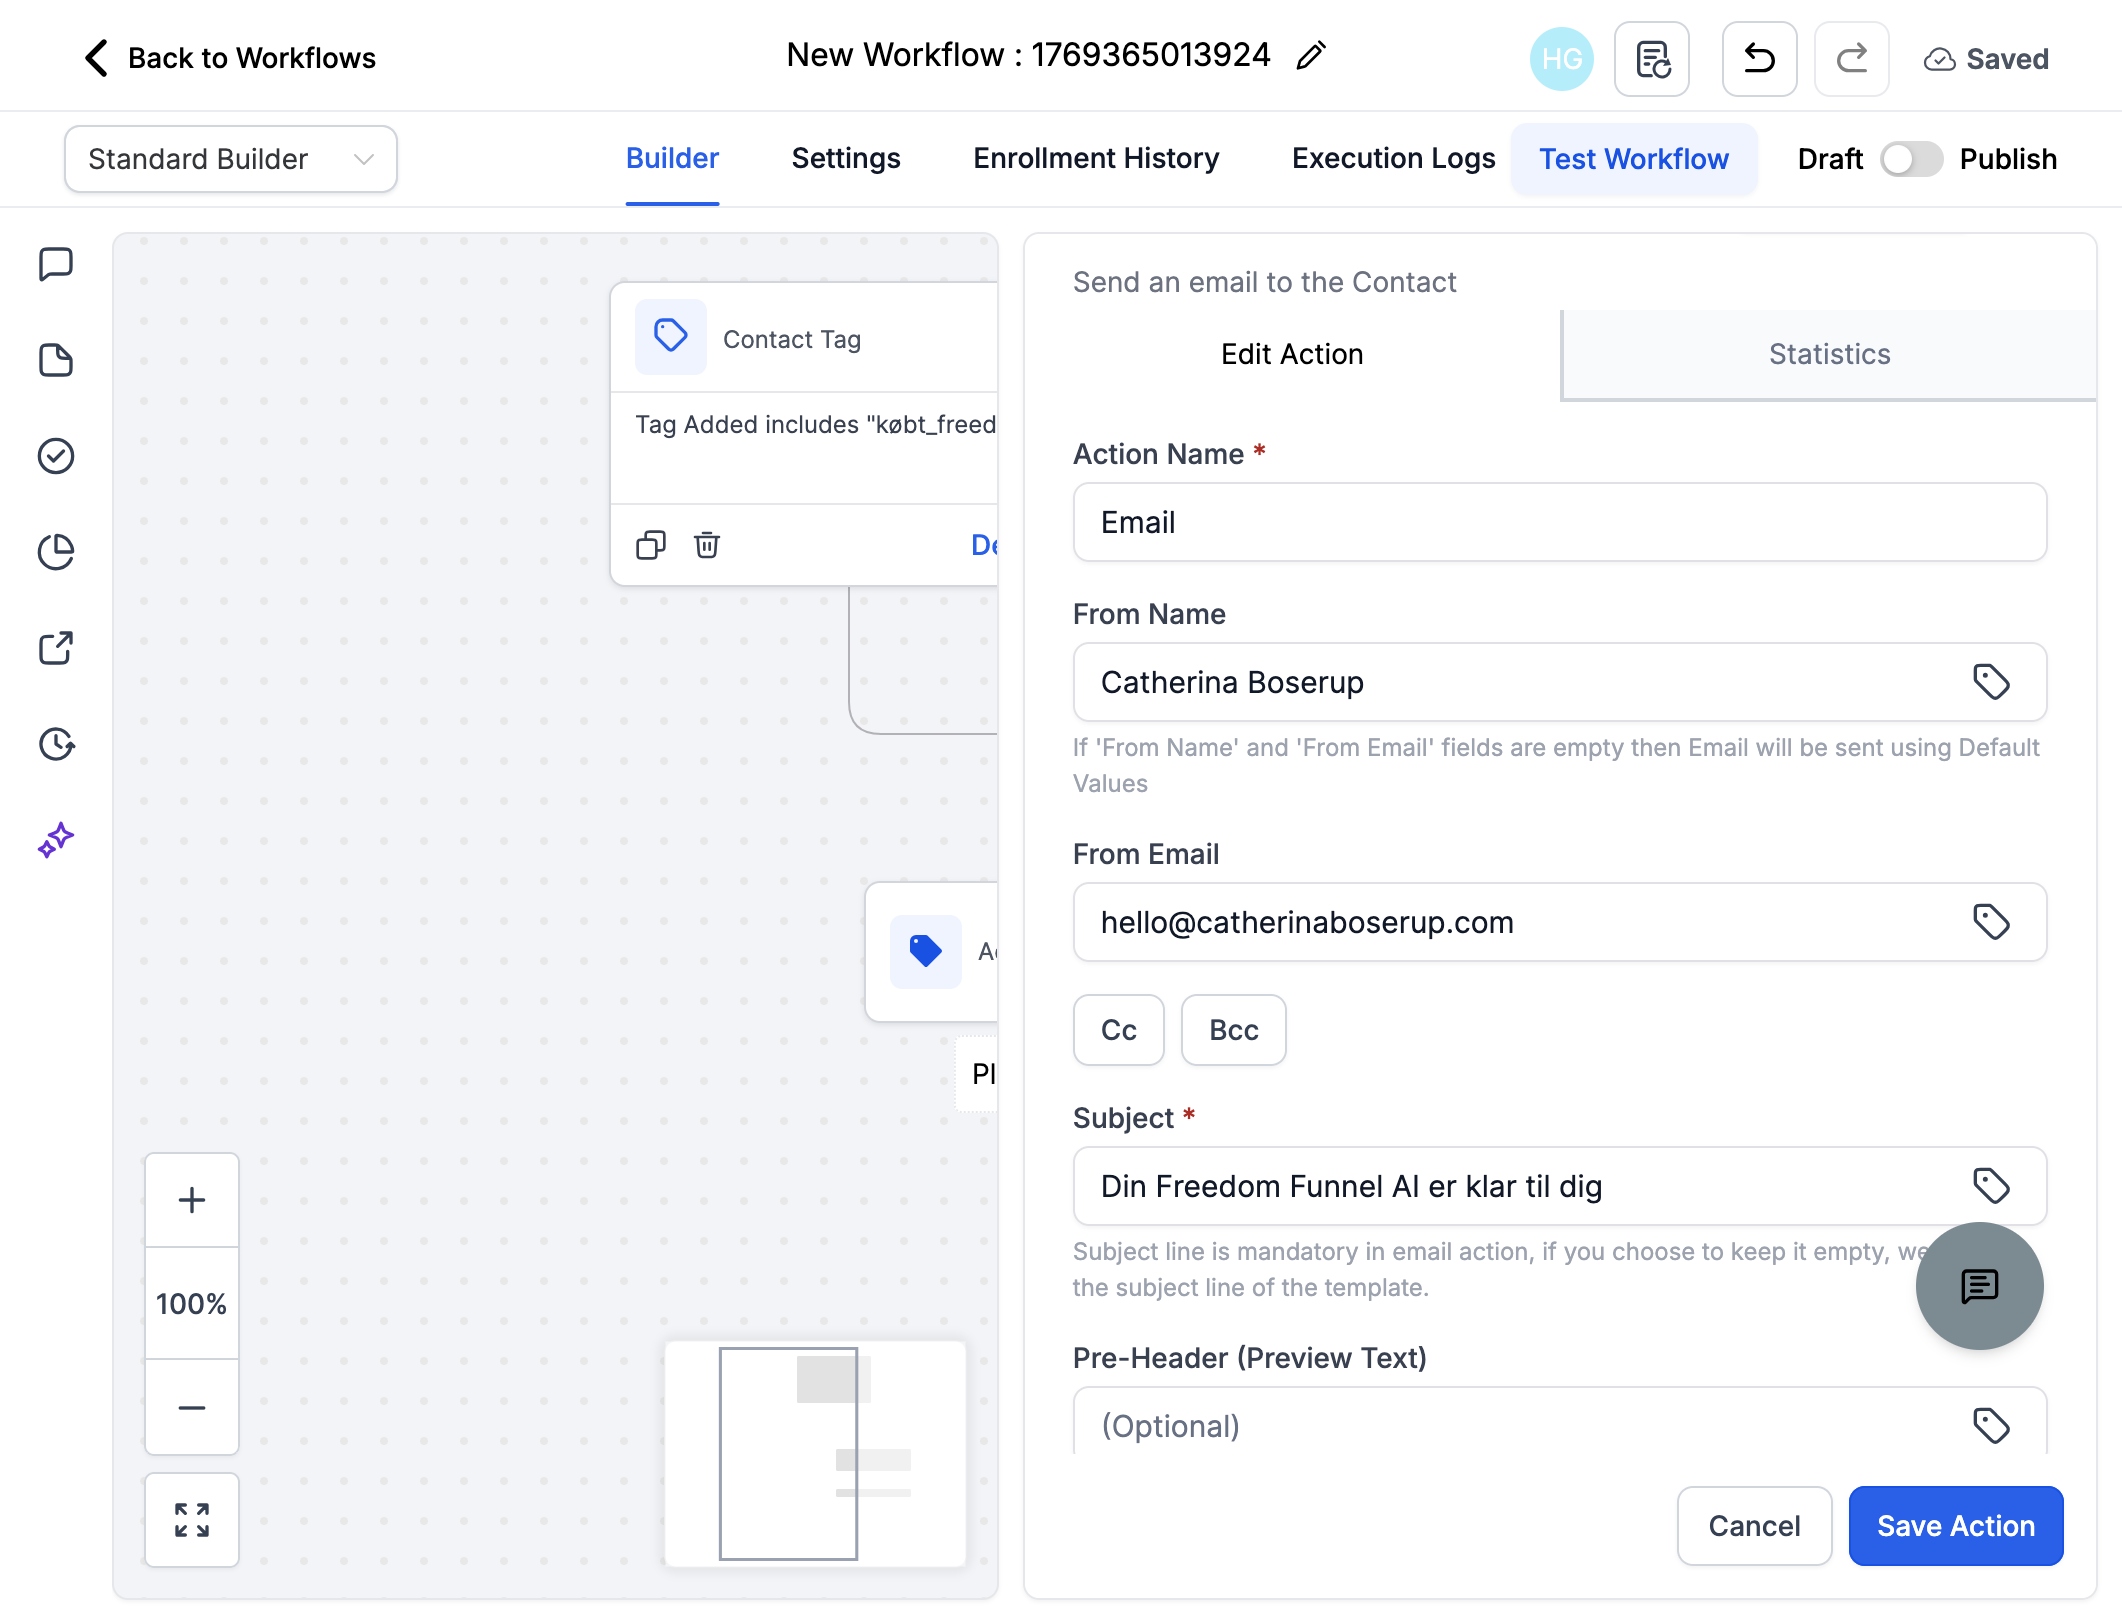Click the Save Action button
Viewport: 2122px width, 1624px height.
pyautogui.click(x=1956, y=1526)
